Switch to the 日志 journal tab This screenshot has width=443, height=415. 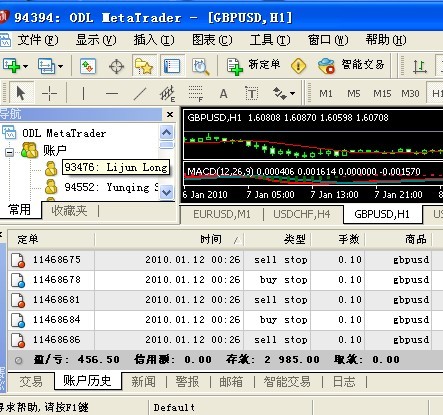click(345, 382)
